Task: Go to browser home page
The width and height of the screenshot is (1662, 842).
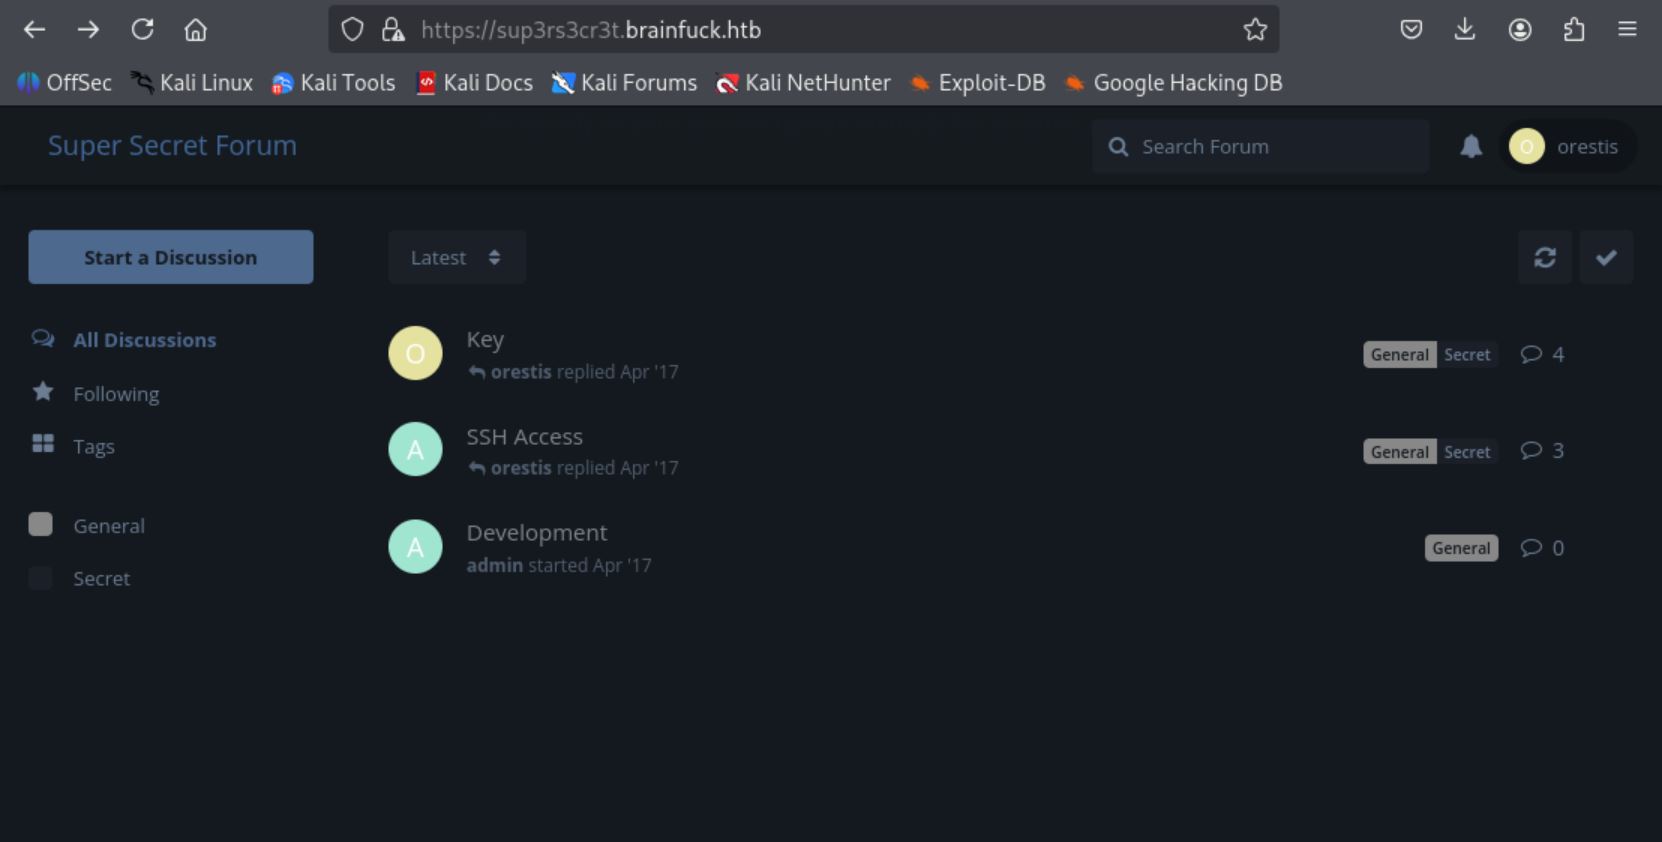Action: click(x=196, y=30)
